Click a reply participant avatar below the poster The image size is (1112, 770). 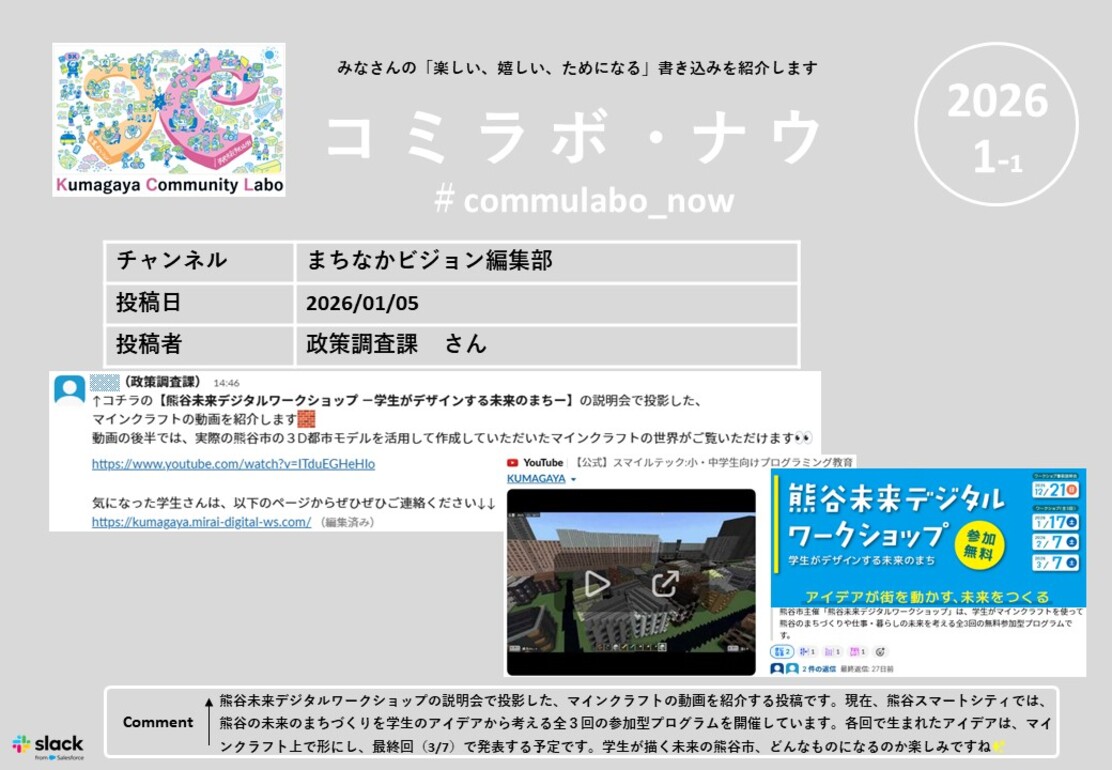pos(776,668)
